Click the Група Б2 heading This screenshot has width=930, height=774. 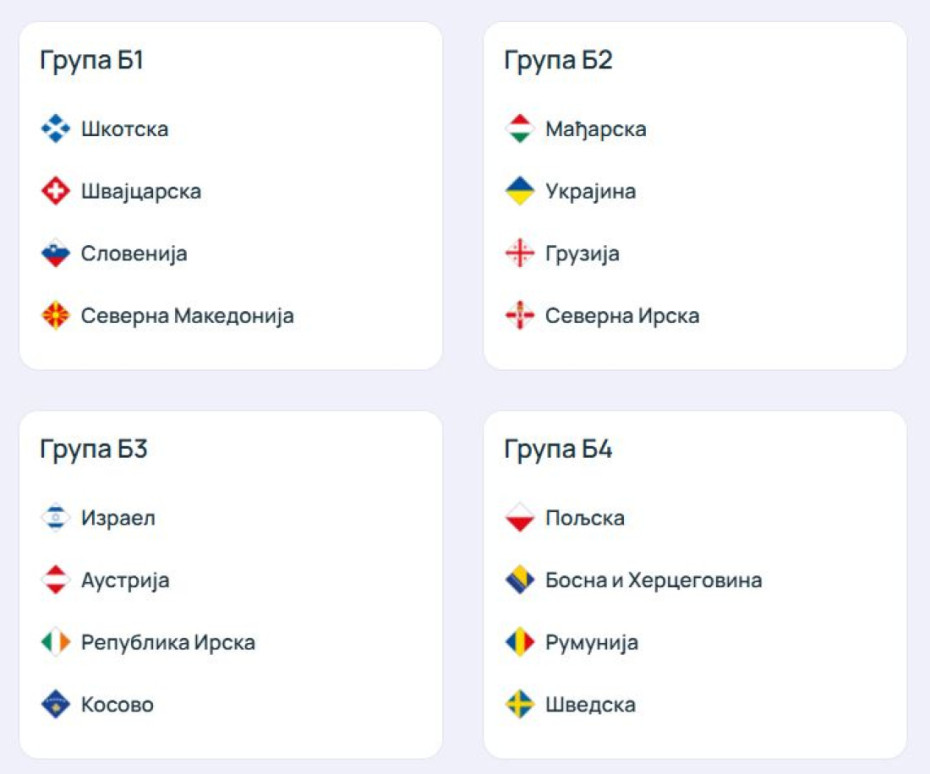point(558,60)
